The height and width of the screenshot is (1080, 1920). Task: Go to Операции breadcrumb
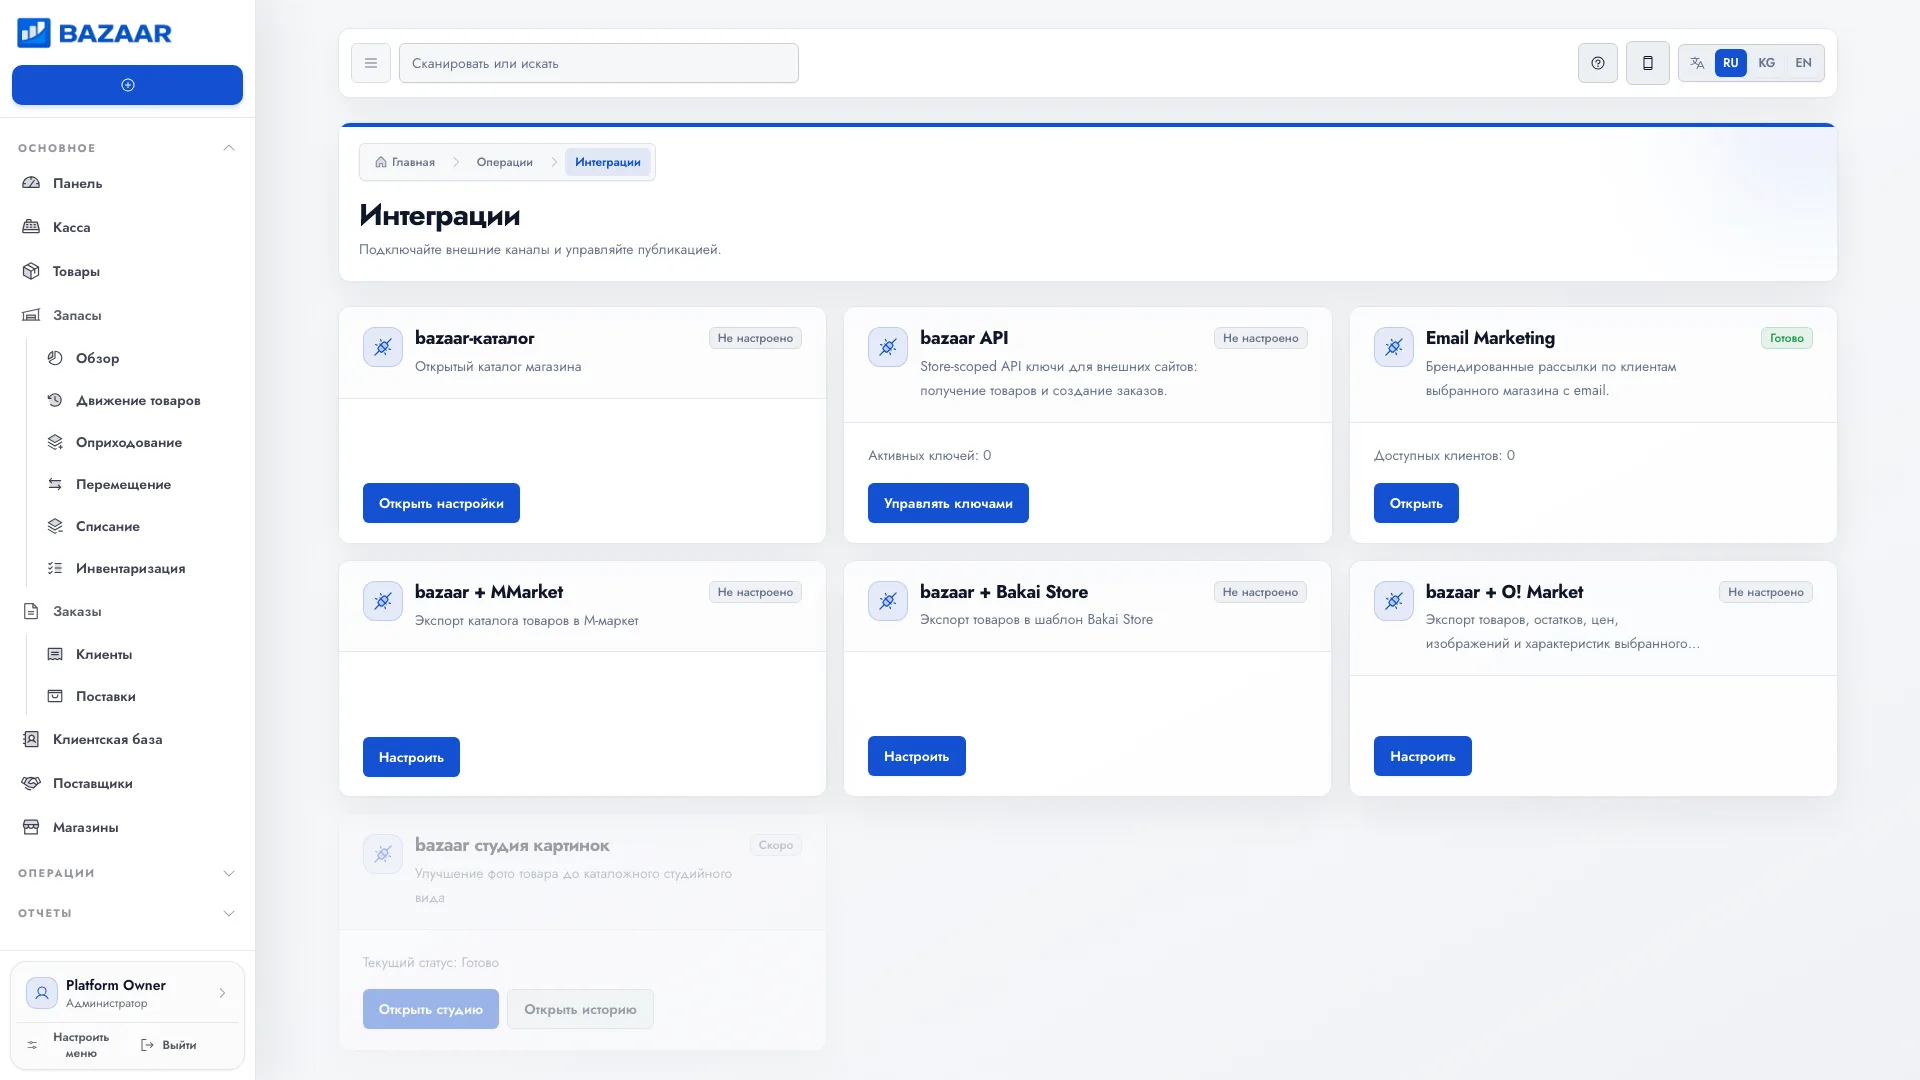(505, 162)
